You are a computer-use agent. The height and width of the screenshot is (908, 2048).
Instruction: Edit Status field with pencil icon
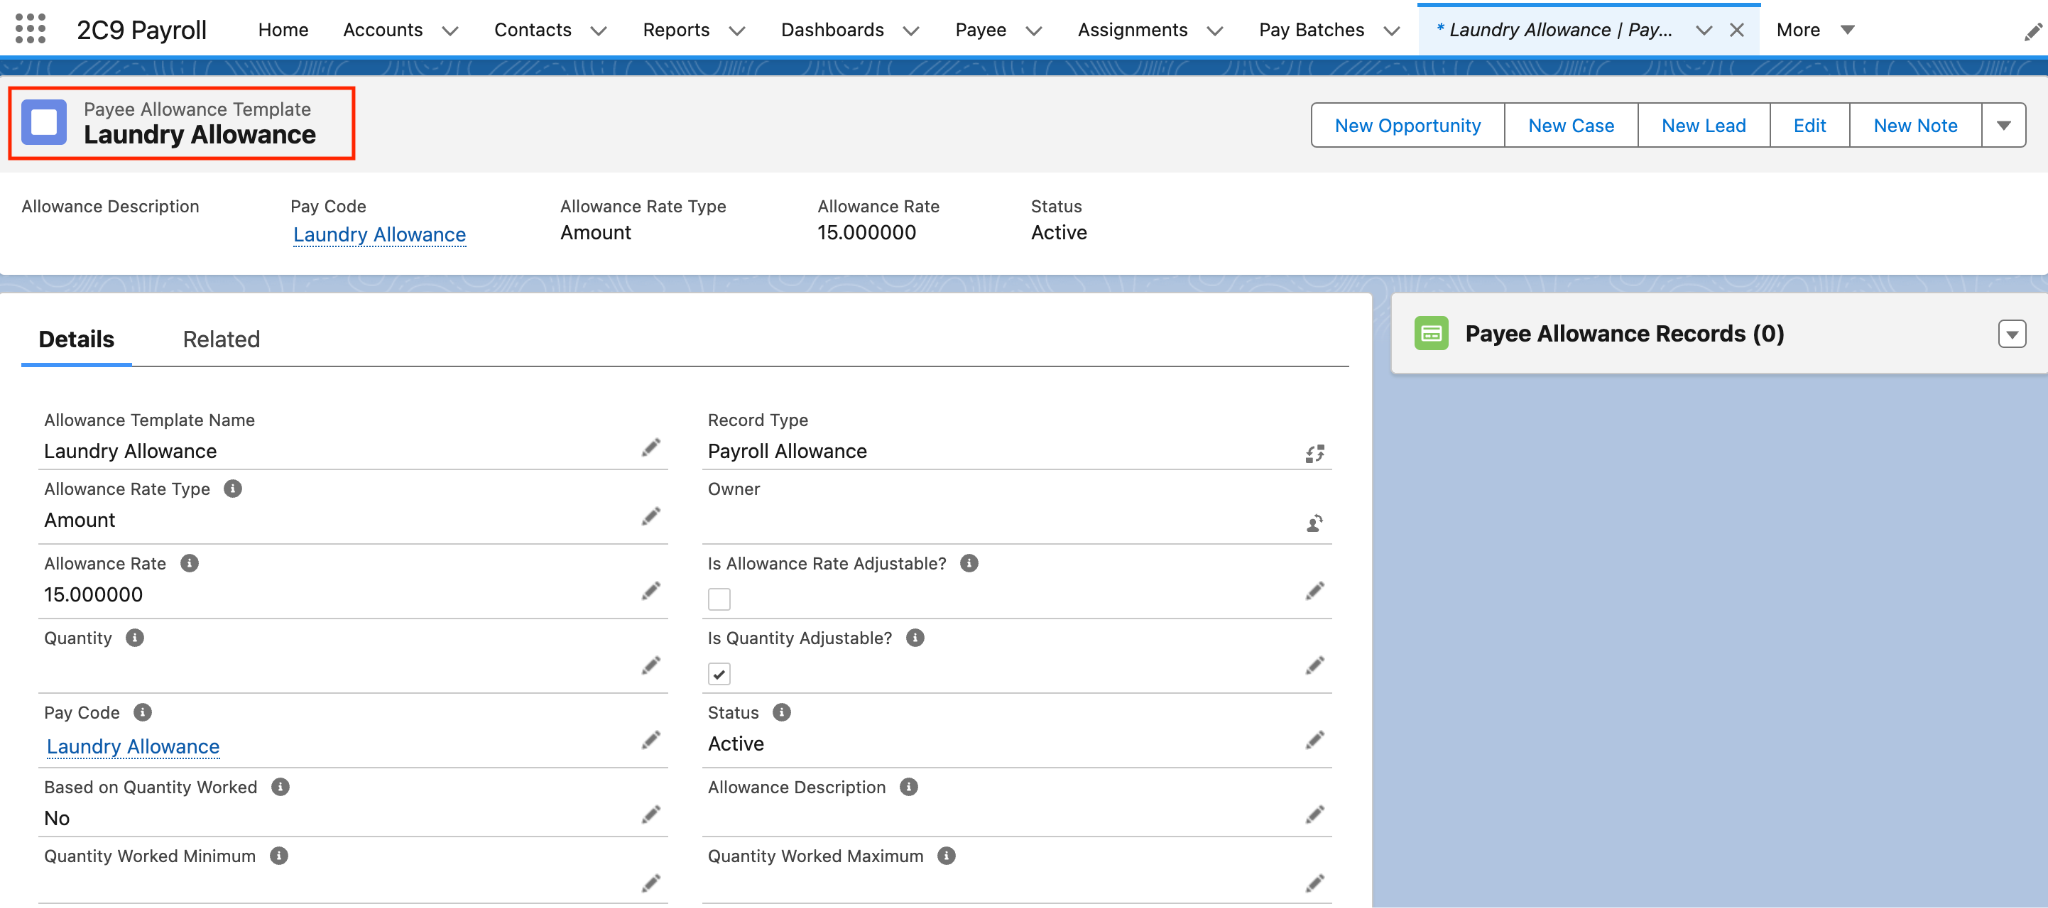pos(1315,741)
